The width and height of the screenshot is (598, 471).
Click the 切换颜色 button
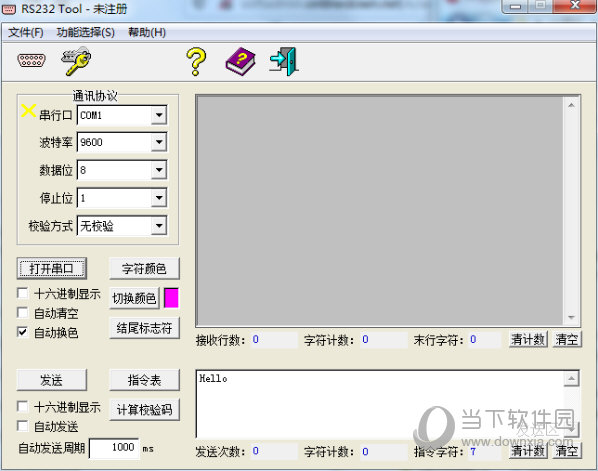[134, 298]
